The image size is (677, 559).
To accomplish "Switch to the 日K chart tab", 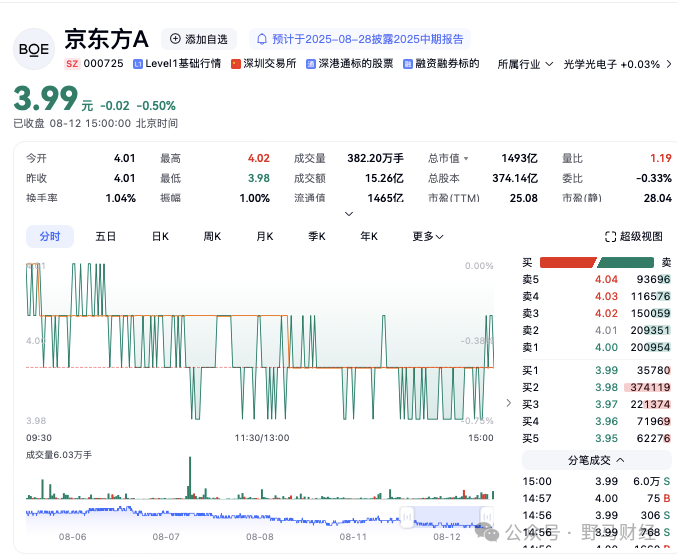I will (x=160, y=237).
